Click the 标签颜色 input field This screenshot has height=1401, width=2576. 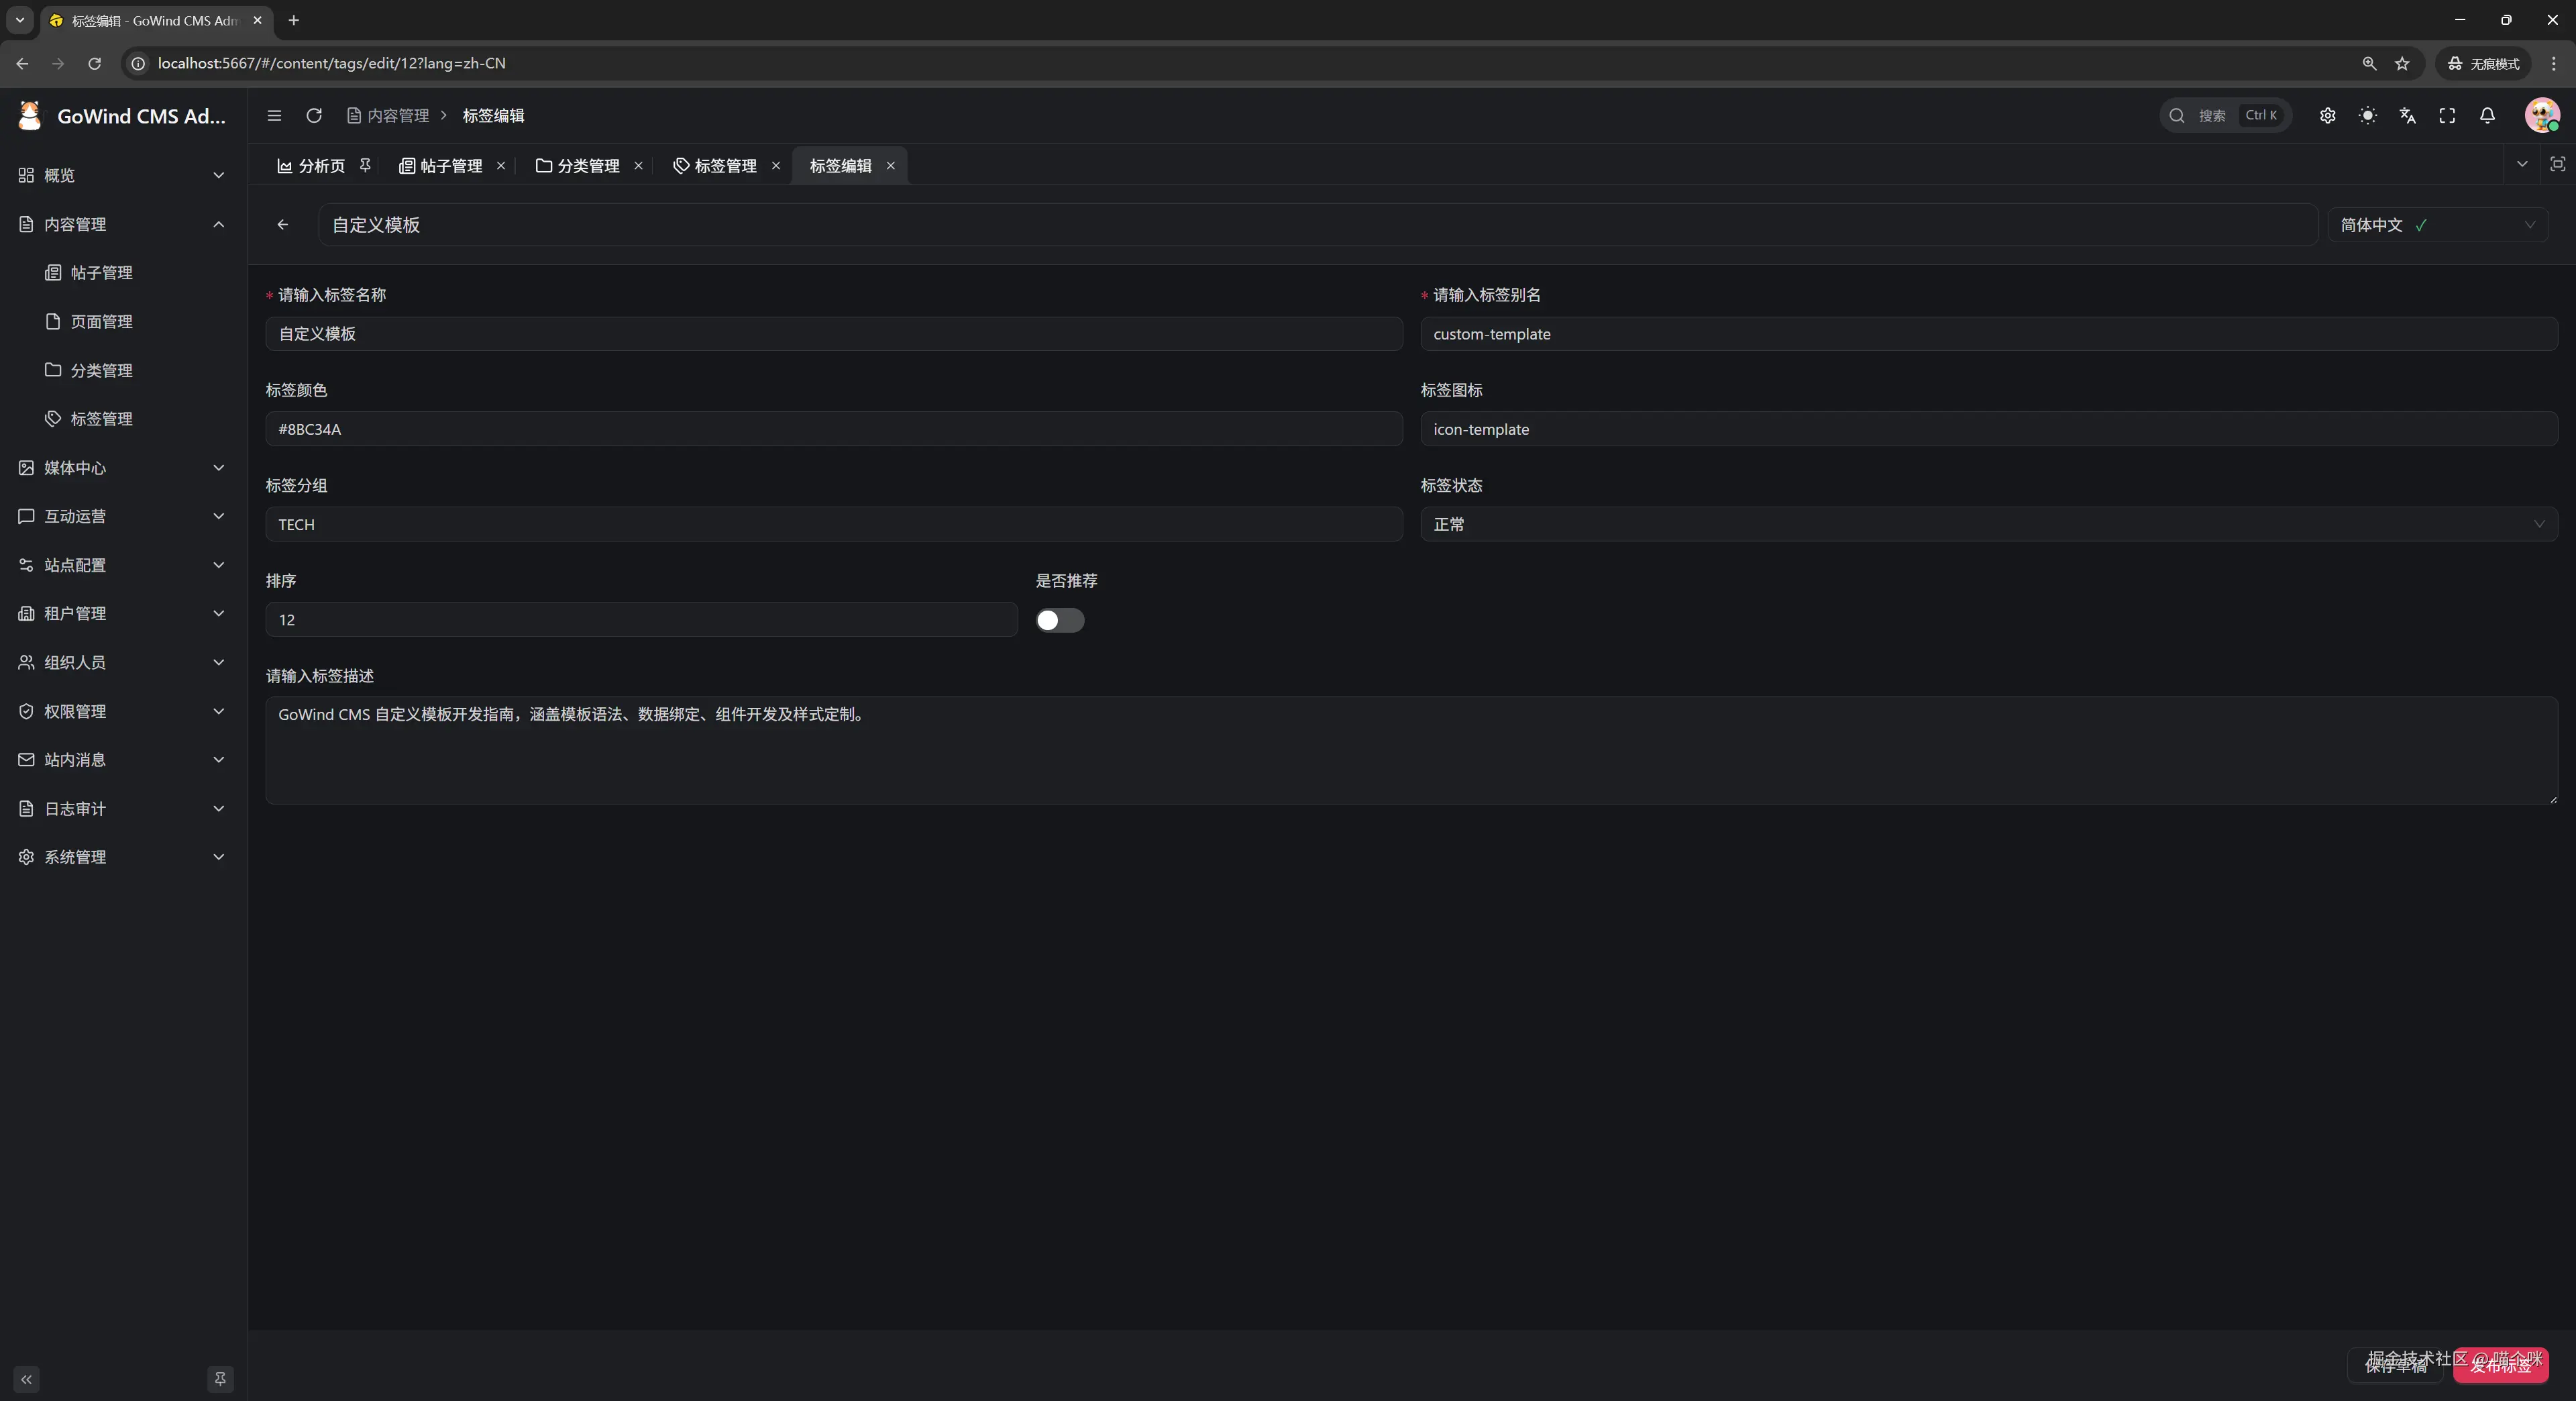[x=833, y=429]
